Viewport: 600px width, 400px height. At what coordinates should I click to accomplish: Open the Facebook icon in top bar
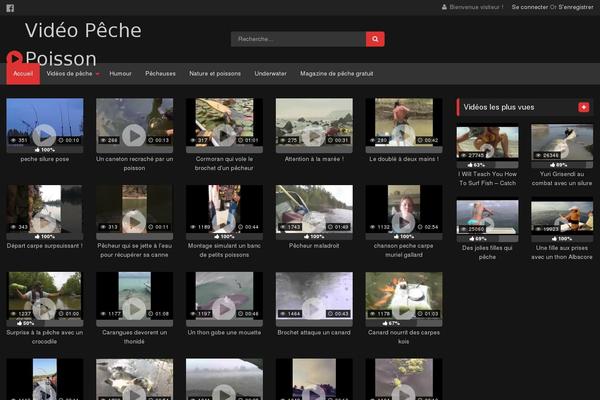point(10,8)
